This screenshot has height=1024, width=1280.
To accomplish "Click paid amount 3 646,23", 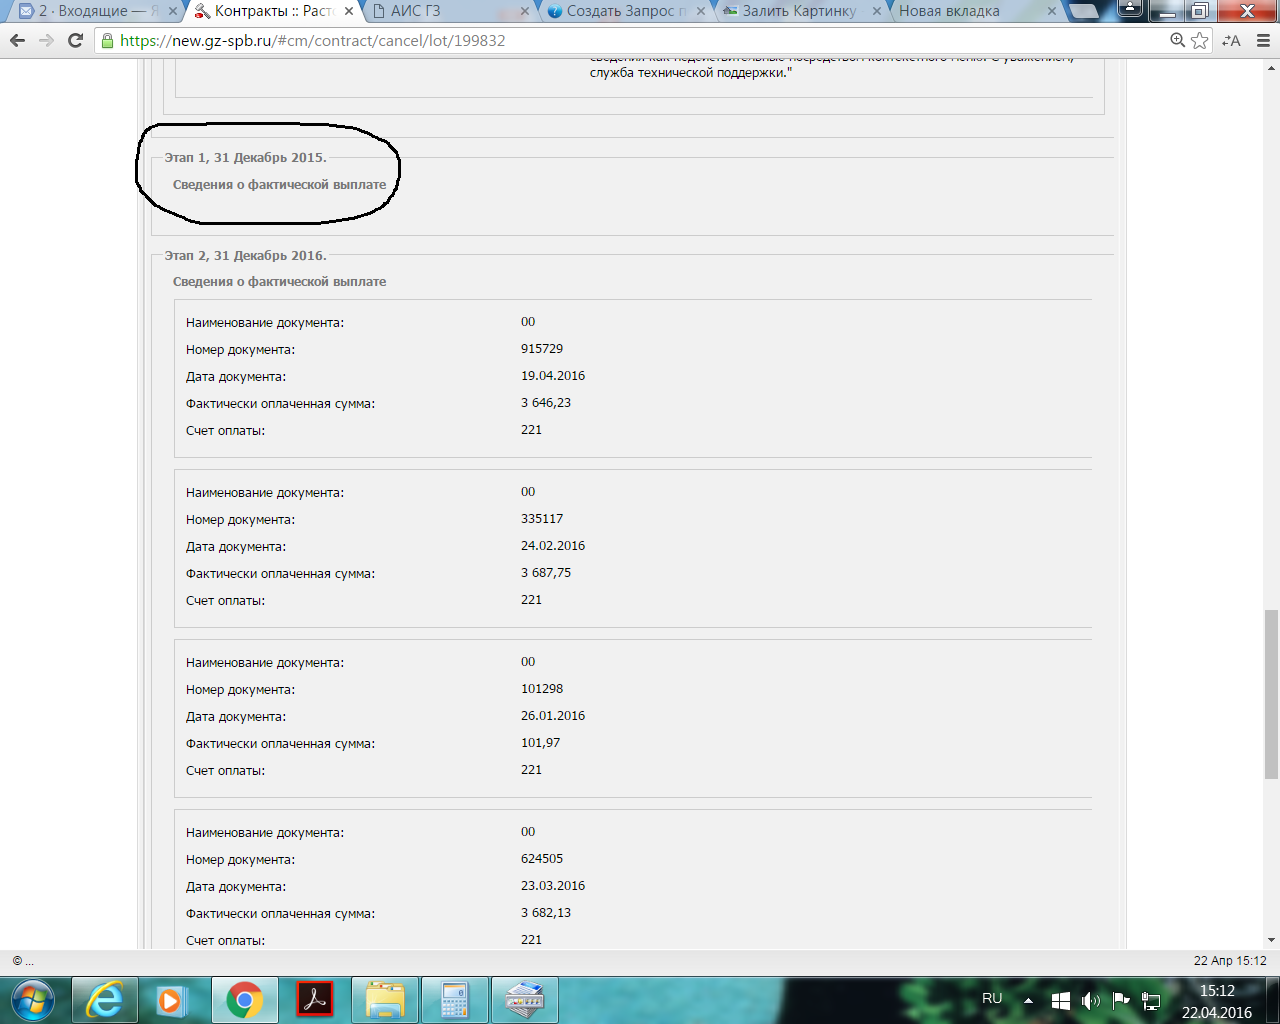I will [x=546, y=403].
